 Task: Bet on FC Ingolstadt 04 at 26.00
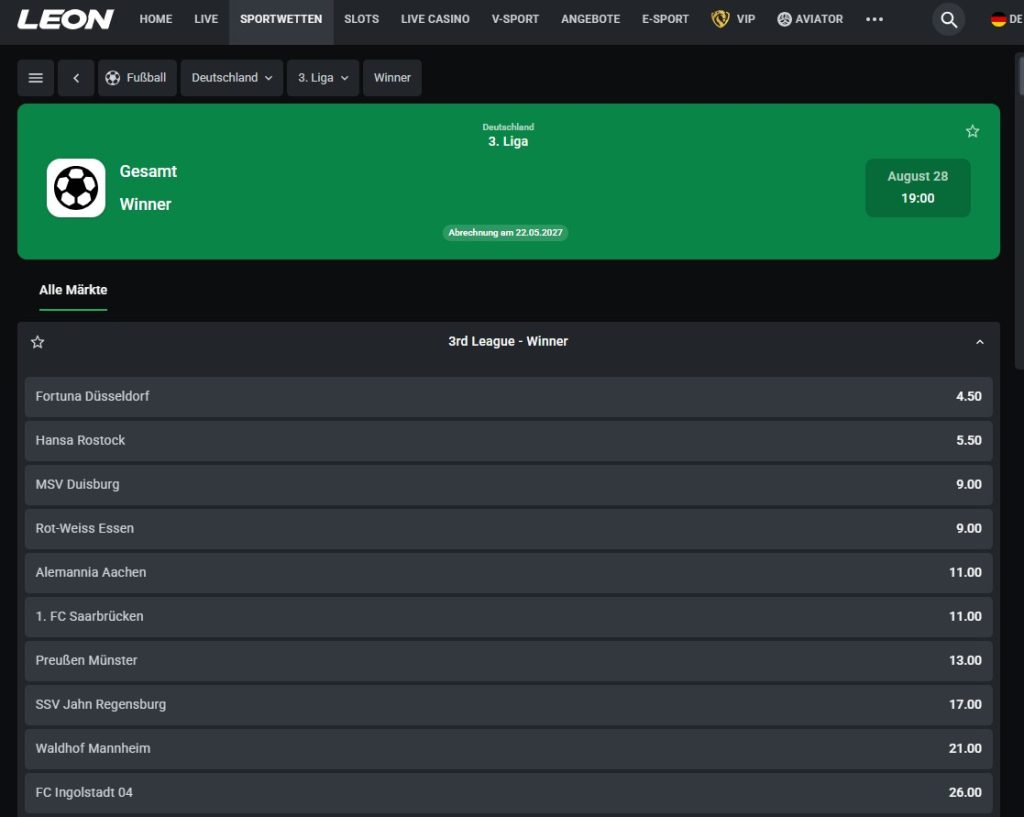[509, 792]
